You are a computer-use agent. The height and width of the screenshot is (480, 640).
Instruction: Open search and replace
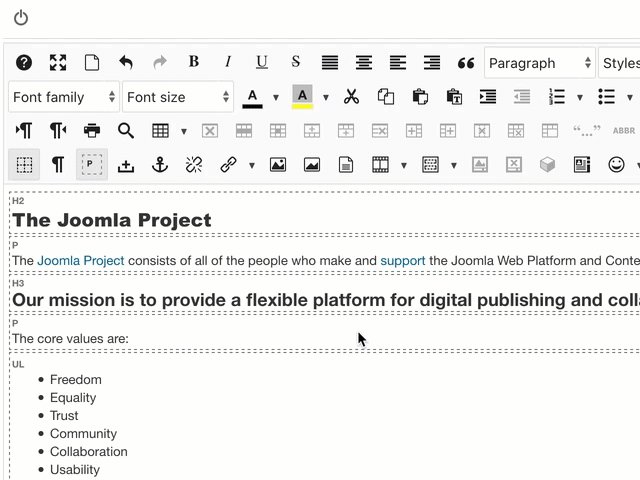tap(126, 131)
